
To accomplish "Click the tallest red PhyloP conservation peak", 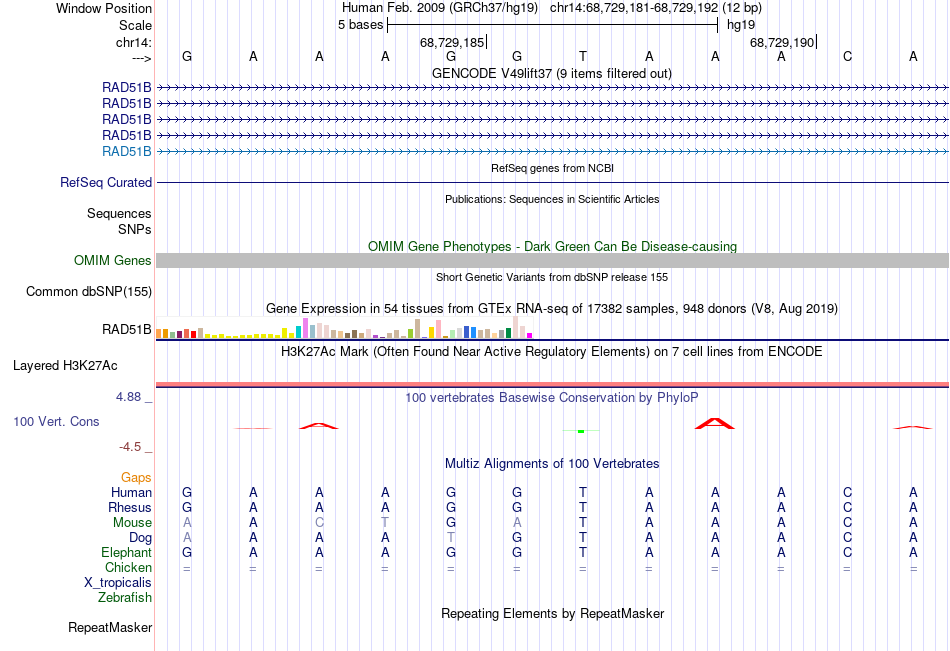I will [715, 423].
